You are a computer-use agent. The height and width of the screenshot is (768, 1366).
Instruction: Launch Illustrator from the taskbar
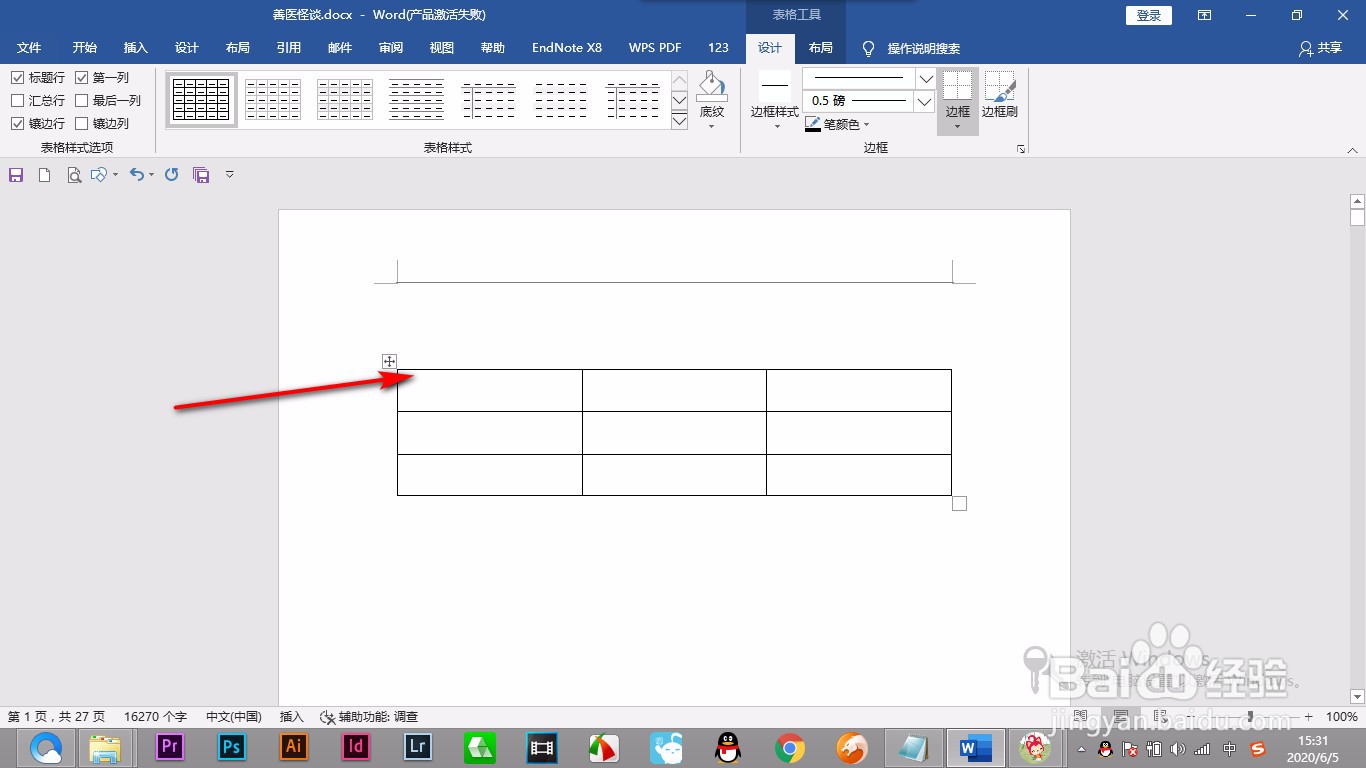coord(294,746)
